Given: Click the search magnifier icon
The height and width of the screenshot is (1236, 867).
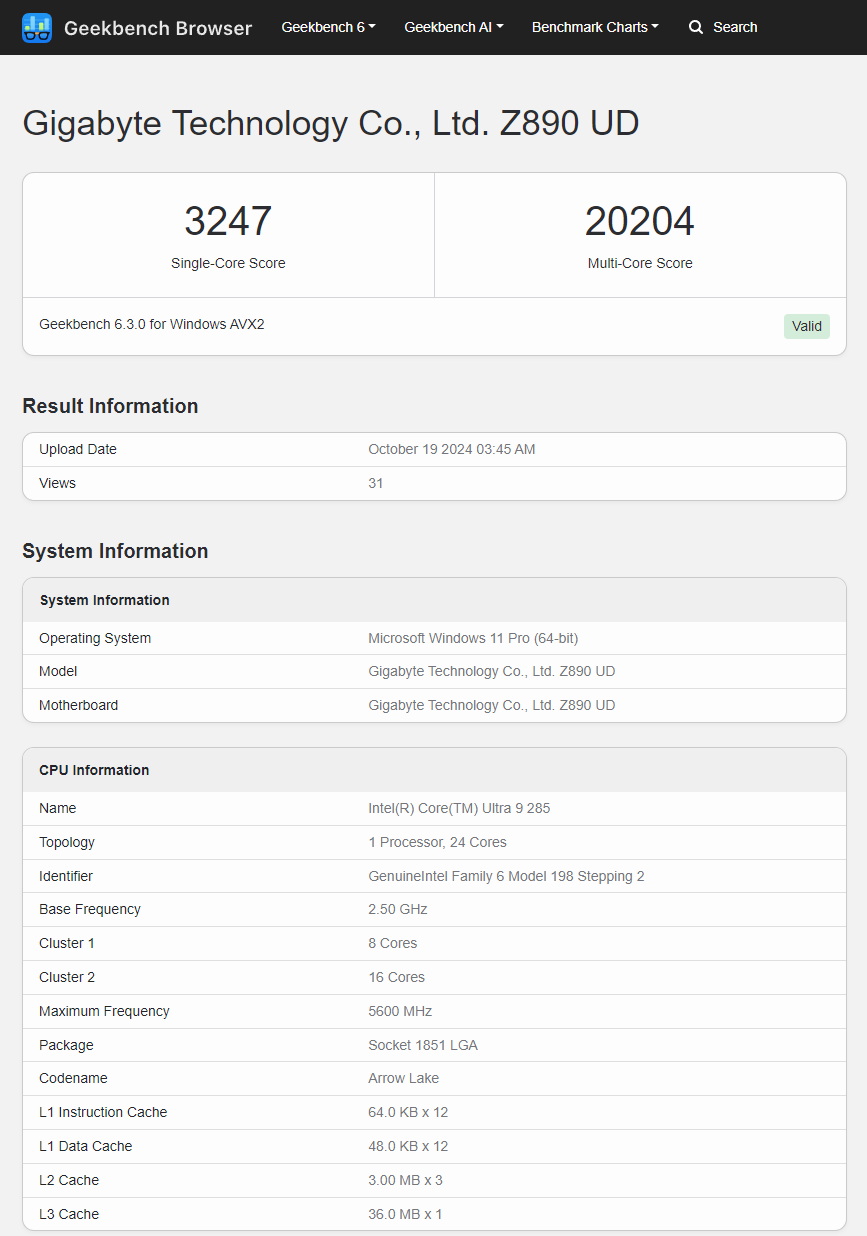Looking at the screenshot, I should [696, 27].
